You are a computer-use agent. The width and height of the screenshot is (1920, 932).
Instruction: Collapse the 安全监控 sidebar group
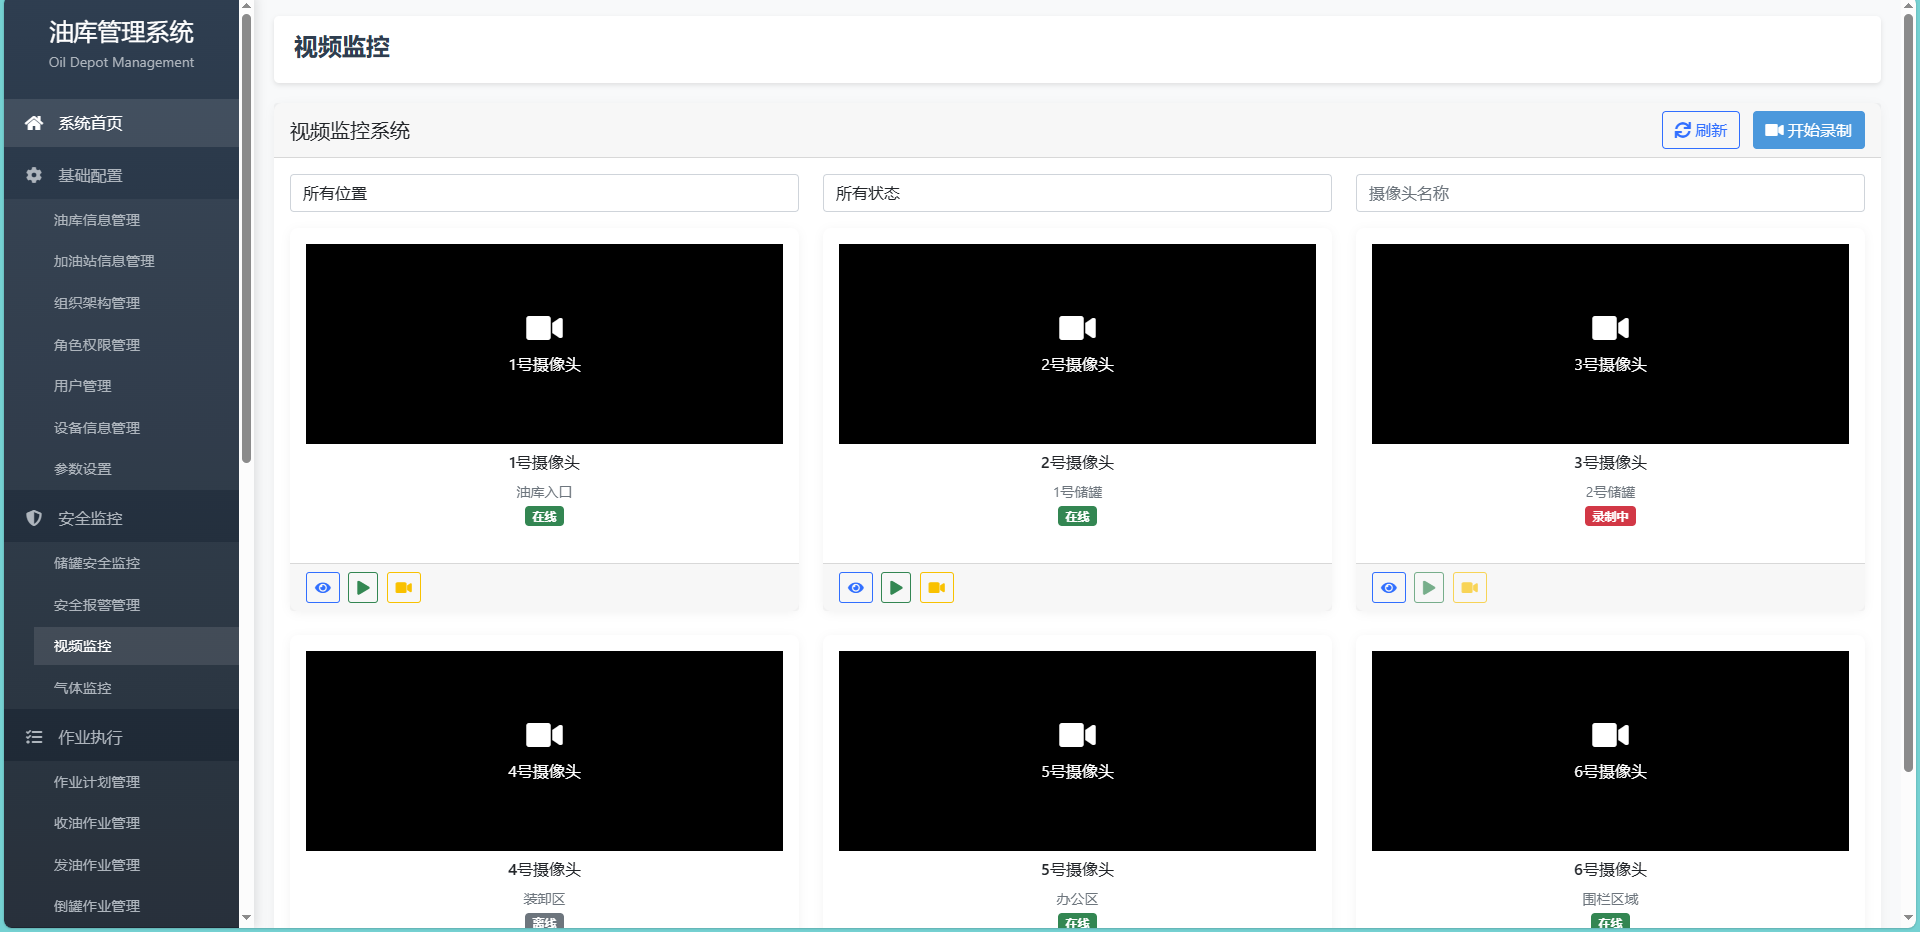pos(90,518)
